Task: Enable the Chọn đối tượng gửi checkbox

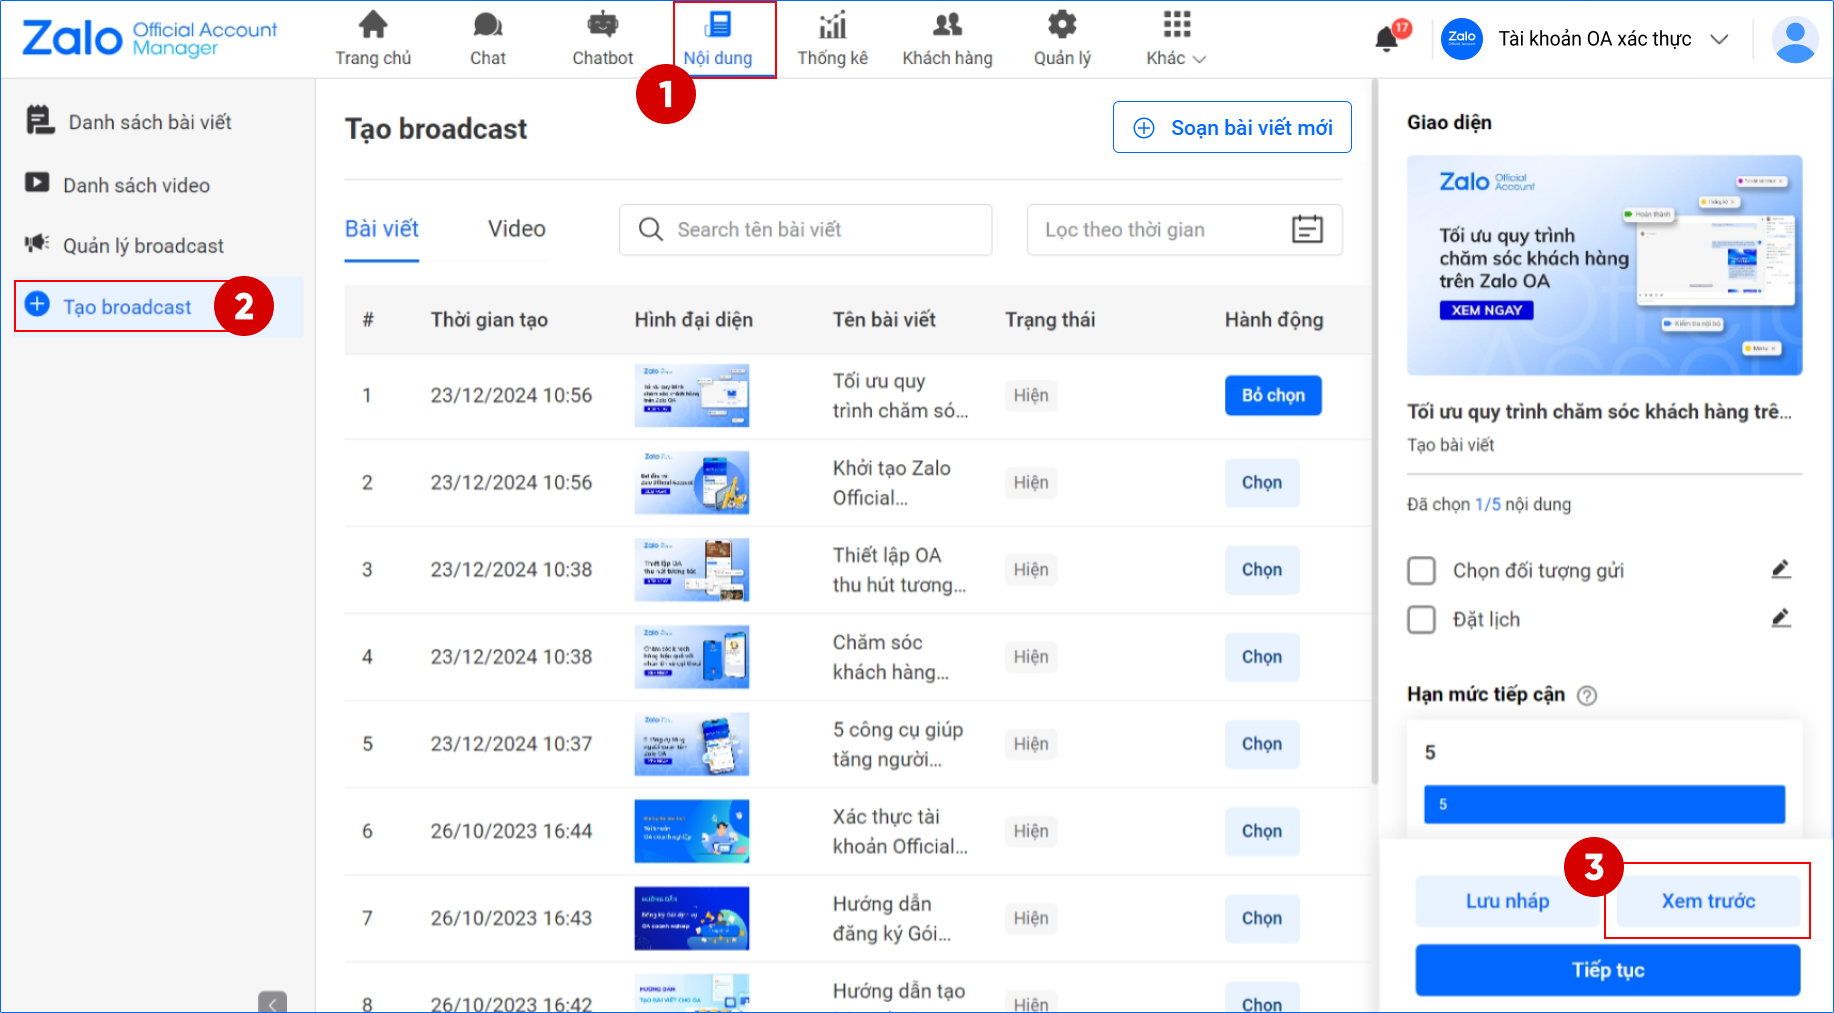Action: pos(1421,570)
